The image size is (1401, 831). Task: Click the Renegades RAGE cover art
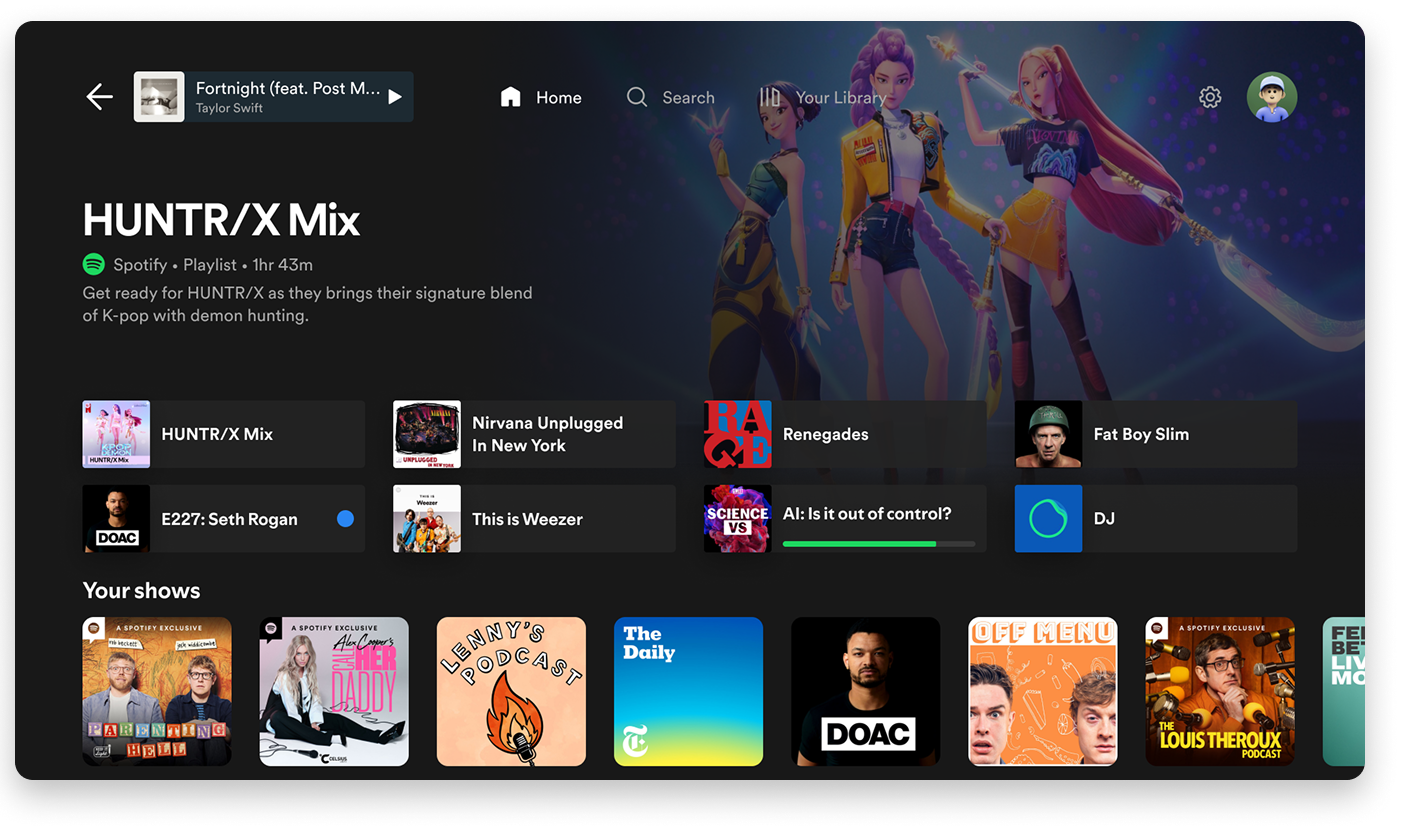(x=738, y=435)
